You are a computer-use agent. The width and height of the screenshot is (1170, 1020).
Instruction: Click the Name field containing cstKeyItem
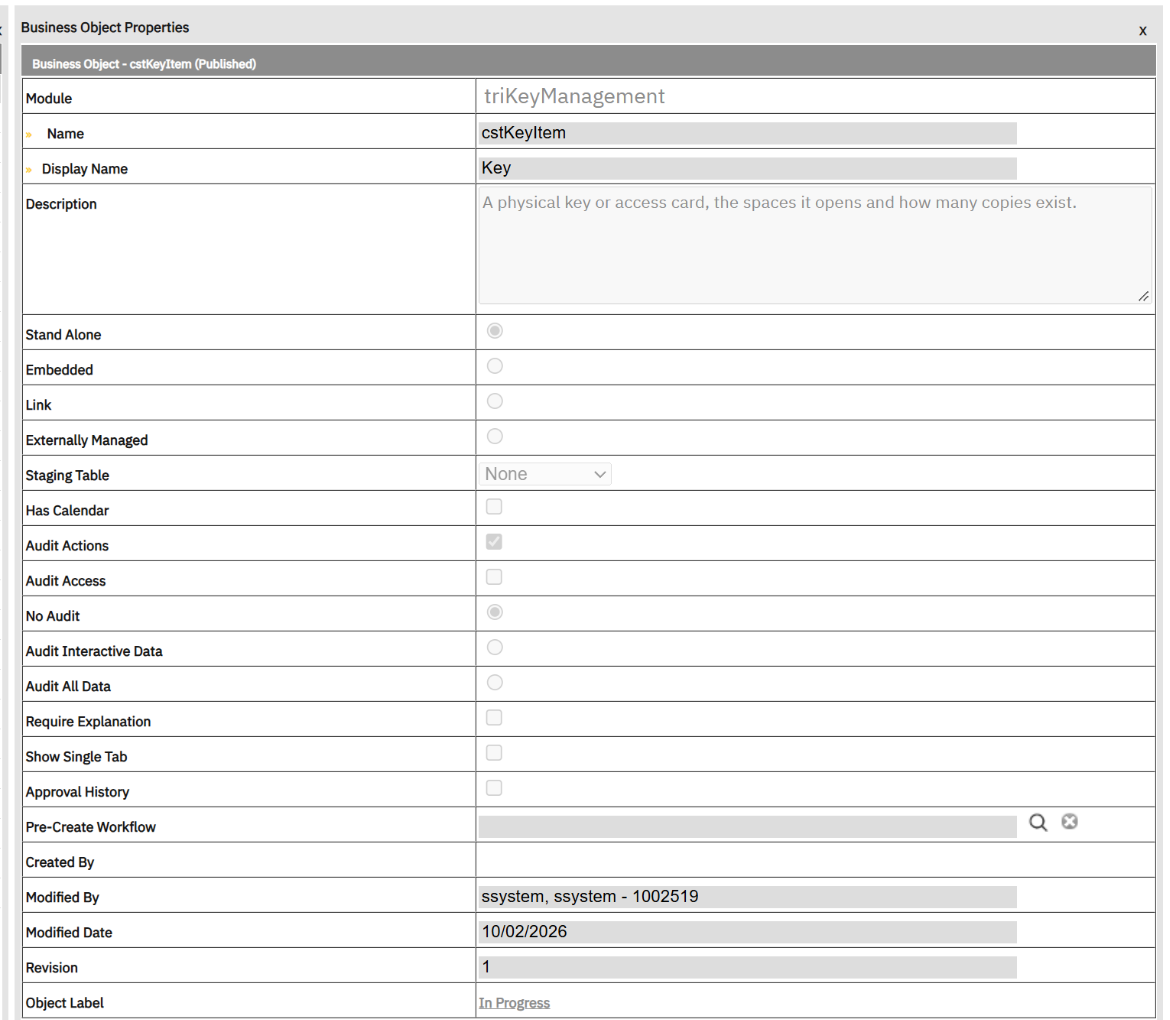(748, 133)
